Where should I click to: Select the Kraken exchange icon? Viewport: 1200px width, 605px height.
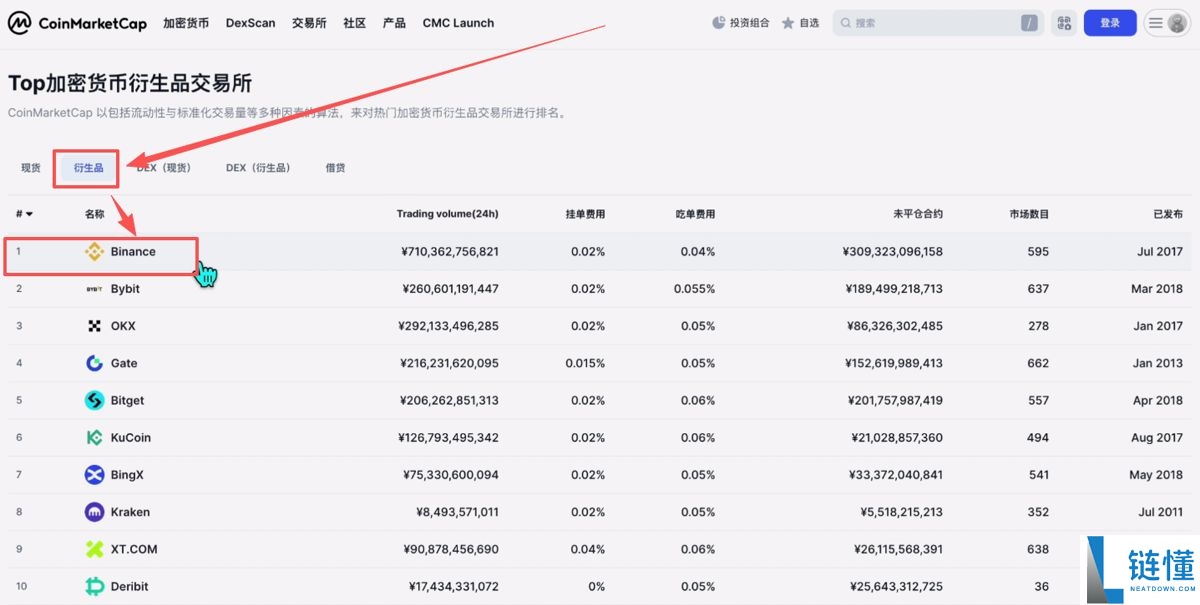(92, 511)
